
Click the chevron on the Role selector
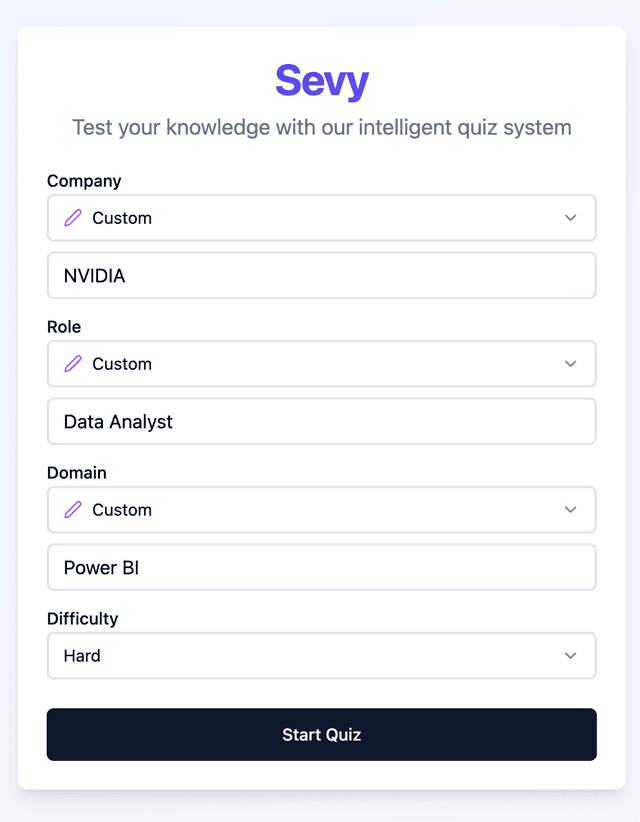pos(570,363)
